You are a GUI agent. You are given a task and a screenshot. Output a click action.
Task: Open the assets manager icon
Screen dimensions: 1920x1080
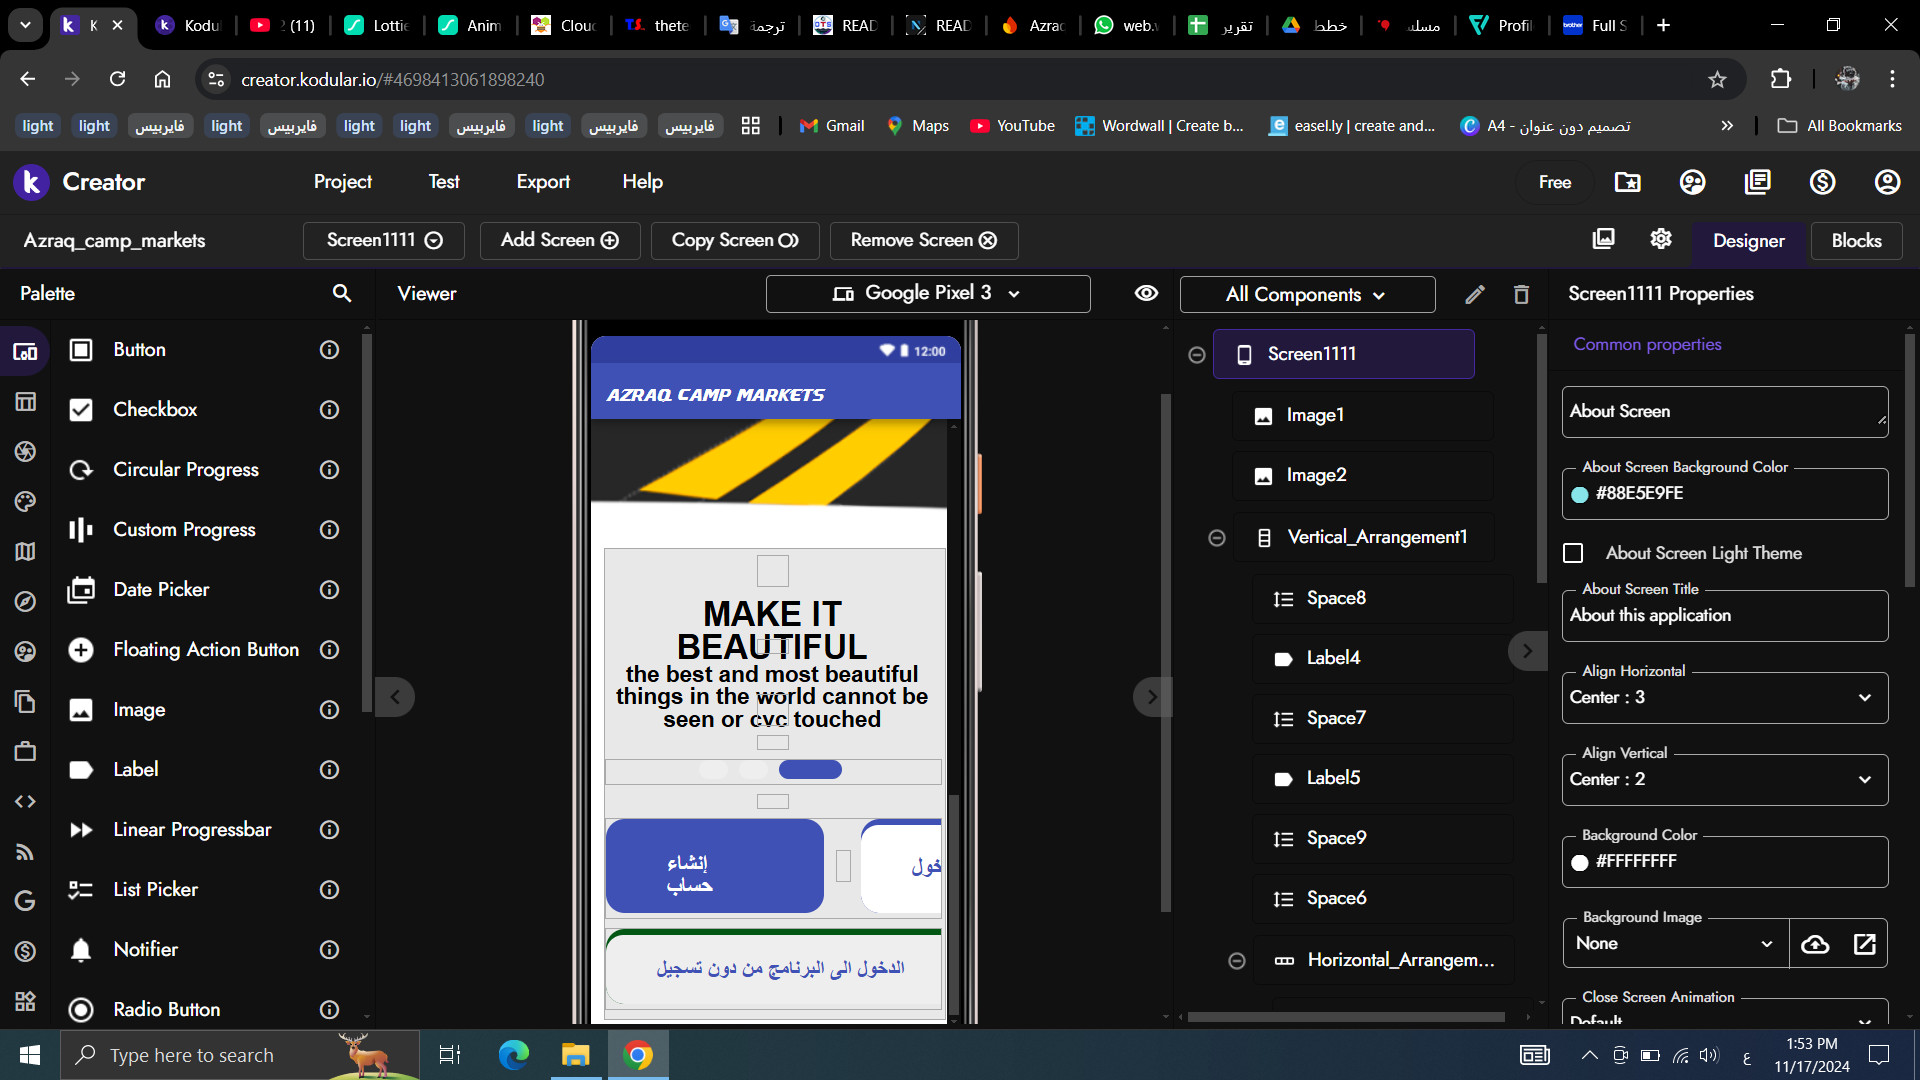(x=1603, y=239)
